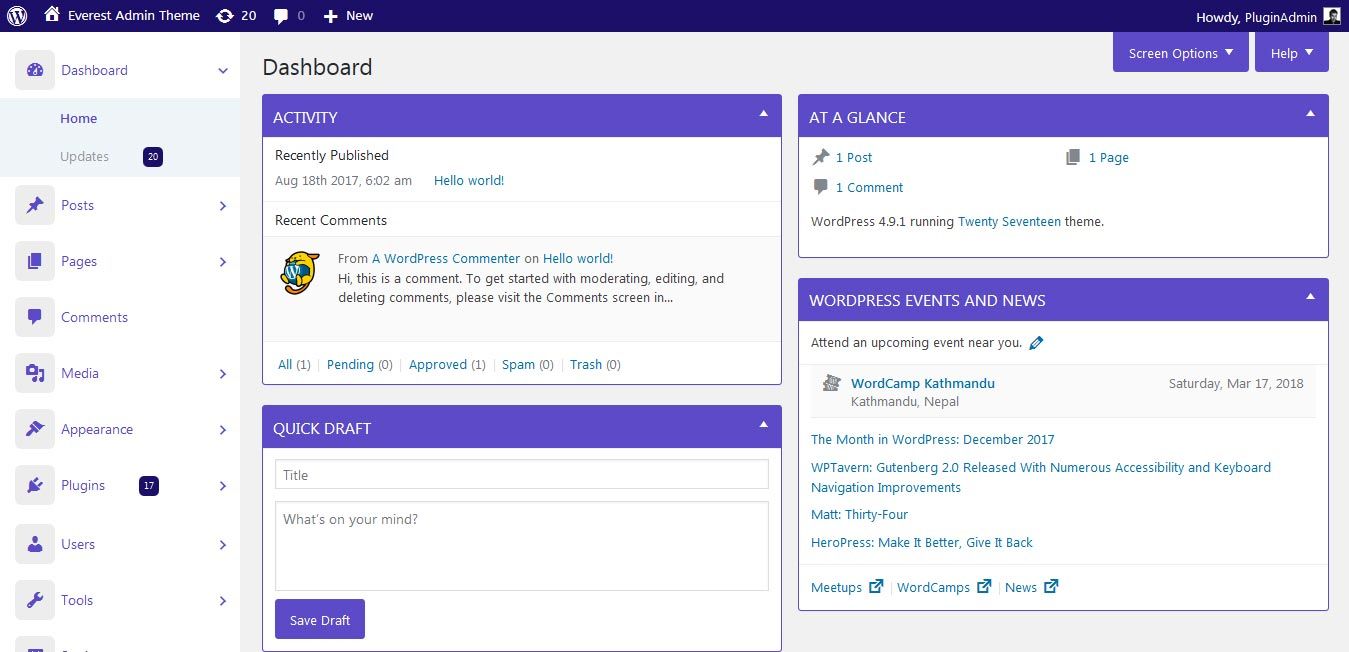Collapse the Dashboard sidebar submenu arrow

coord(223,71)
